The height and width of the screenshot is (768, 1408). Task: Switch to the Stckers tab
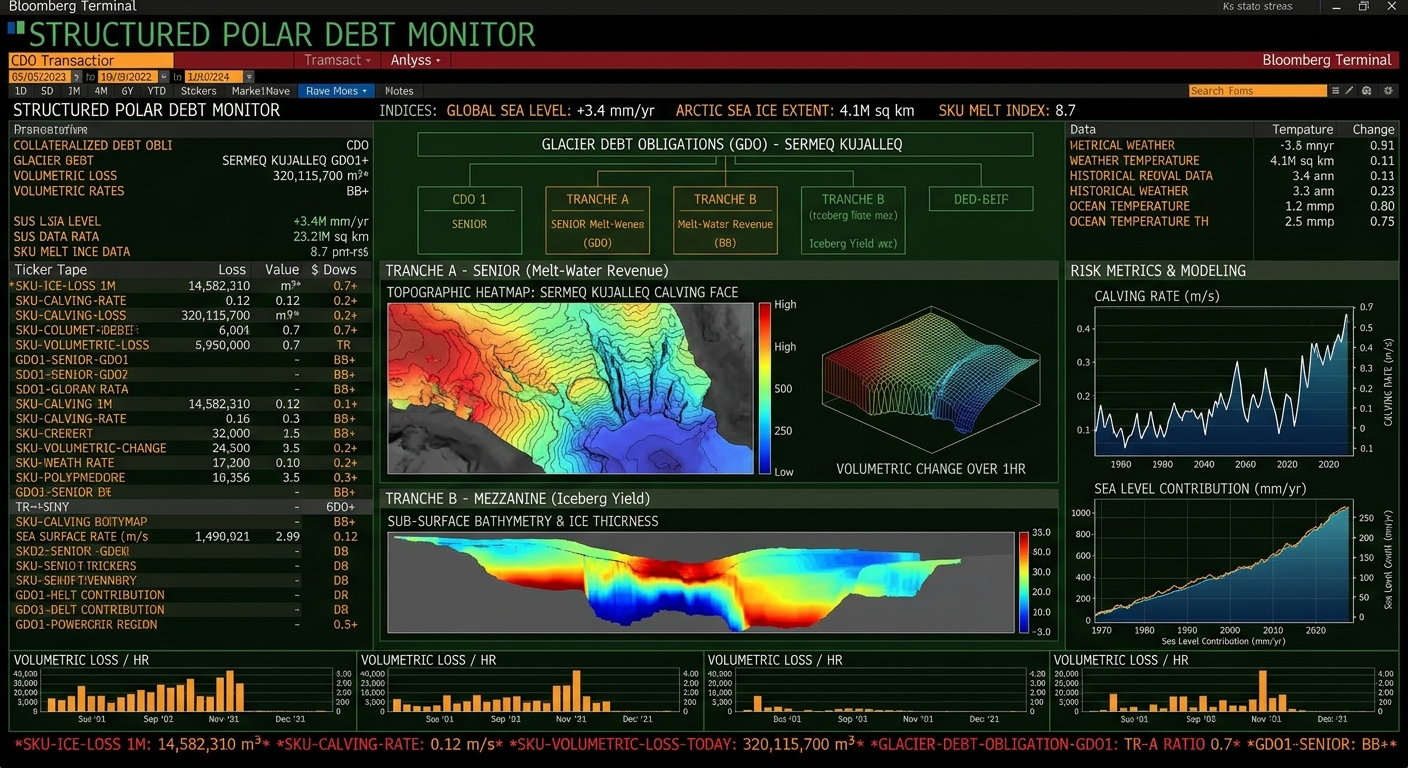pos(199,91)
